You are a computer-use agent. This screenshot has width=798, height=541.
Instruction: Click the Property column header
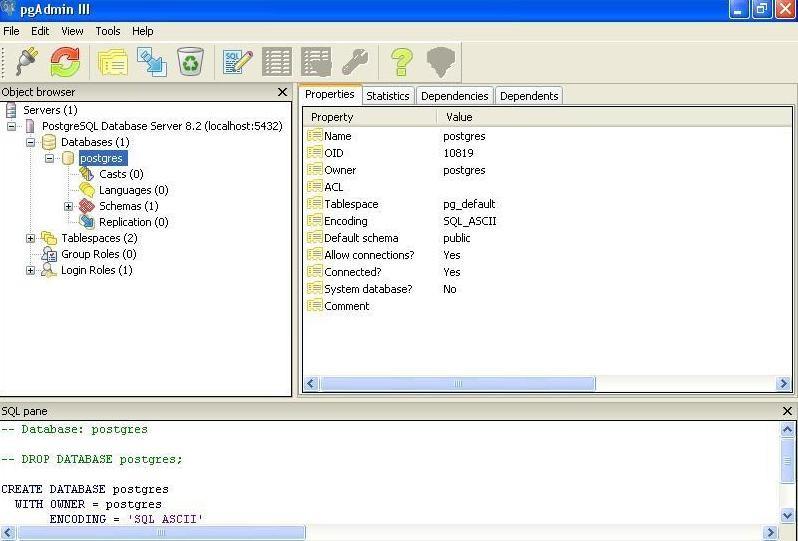click(370, 117)
